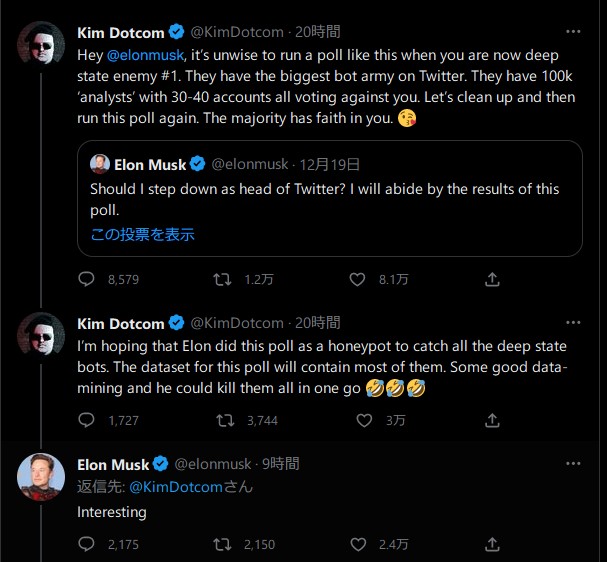Share Elon Musk's Interesting reply
The image size is (607, 562).
492,544
